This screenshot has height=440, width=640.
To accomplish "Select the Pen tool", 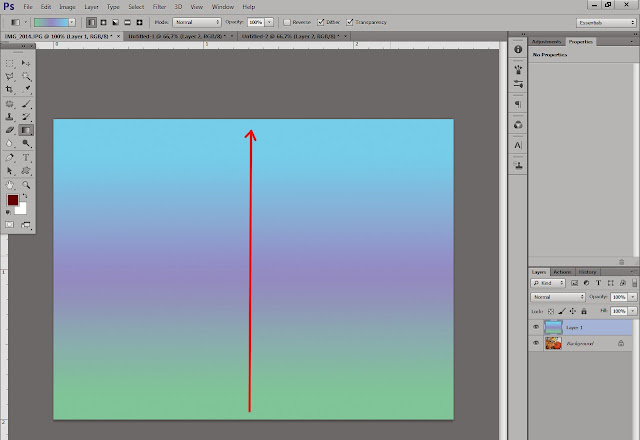I will (x=9, y=158).
